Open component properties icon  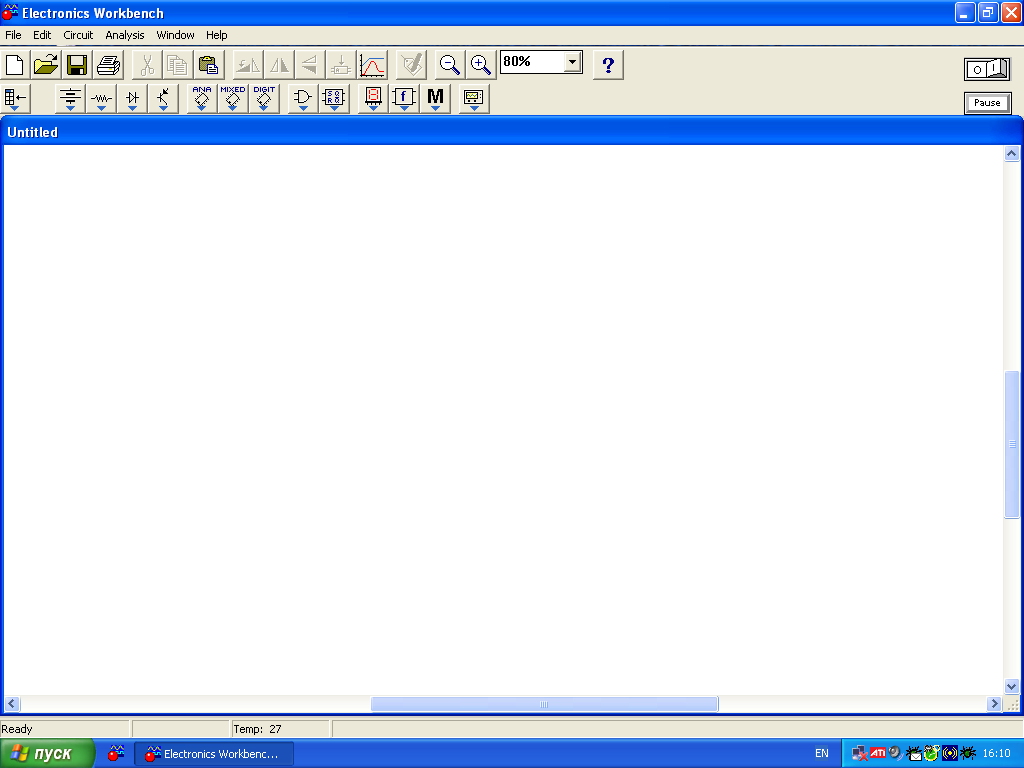click(x=411, y=65)
